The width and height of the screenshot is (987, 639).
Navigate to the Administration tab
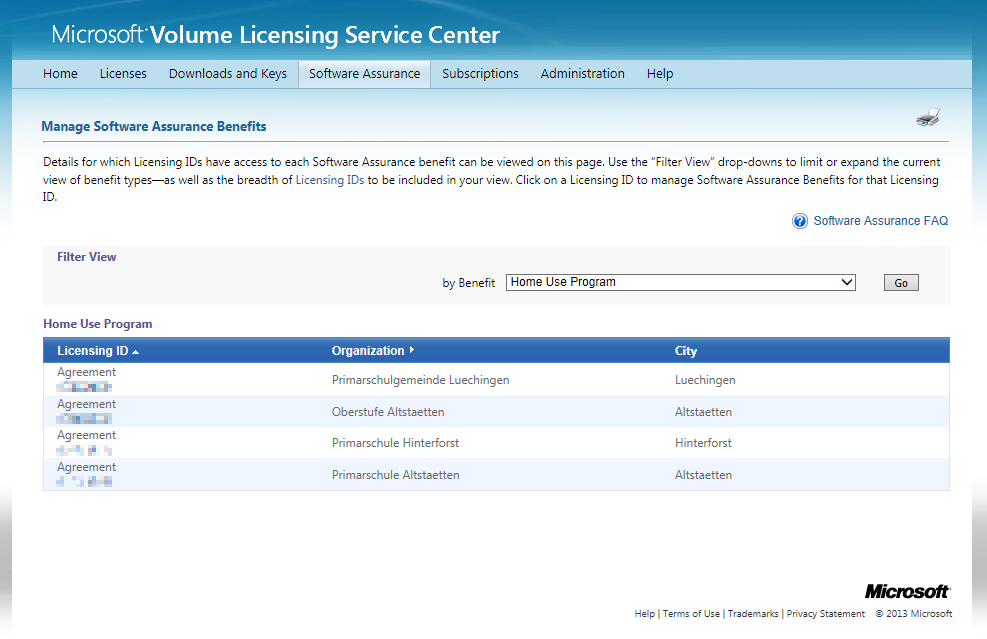pos(582,74)
